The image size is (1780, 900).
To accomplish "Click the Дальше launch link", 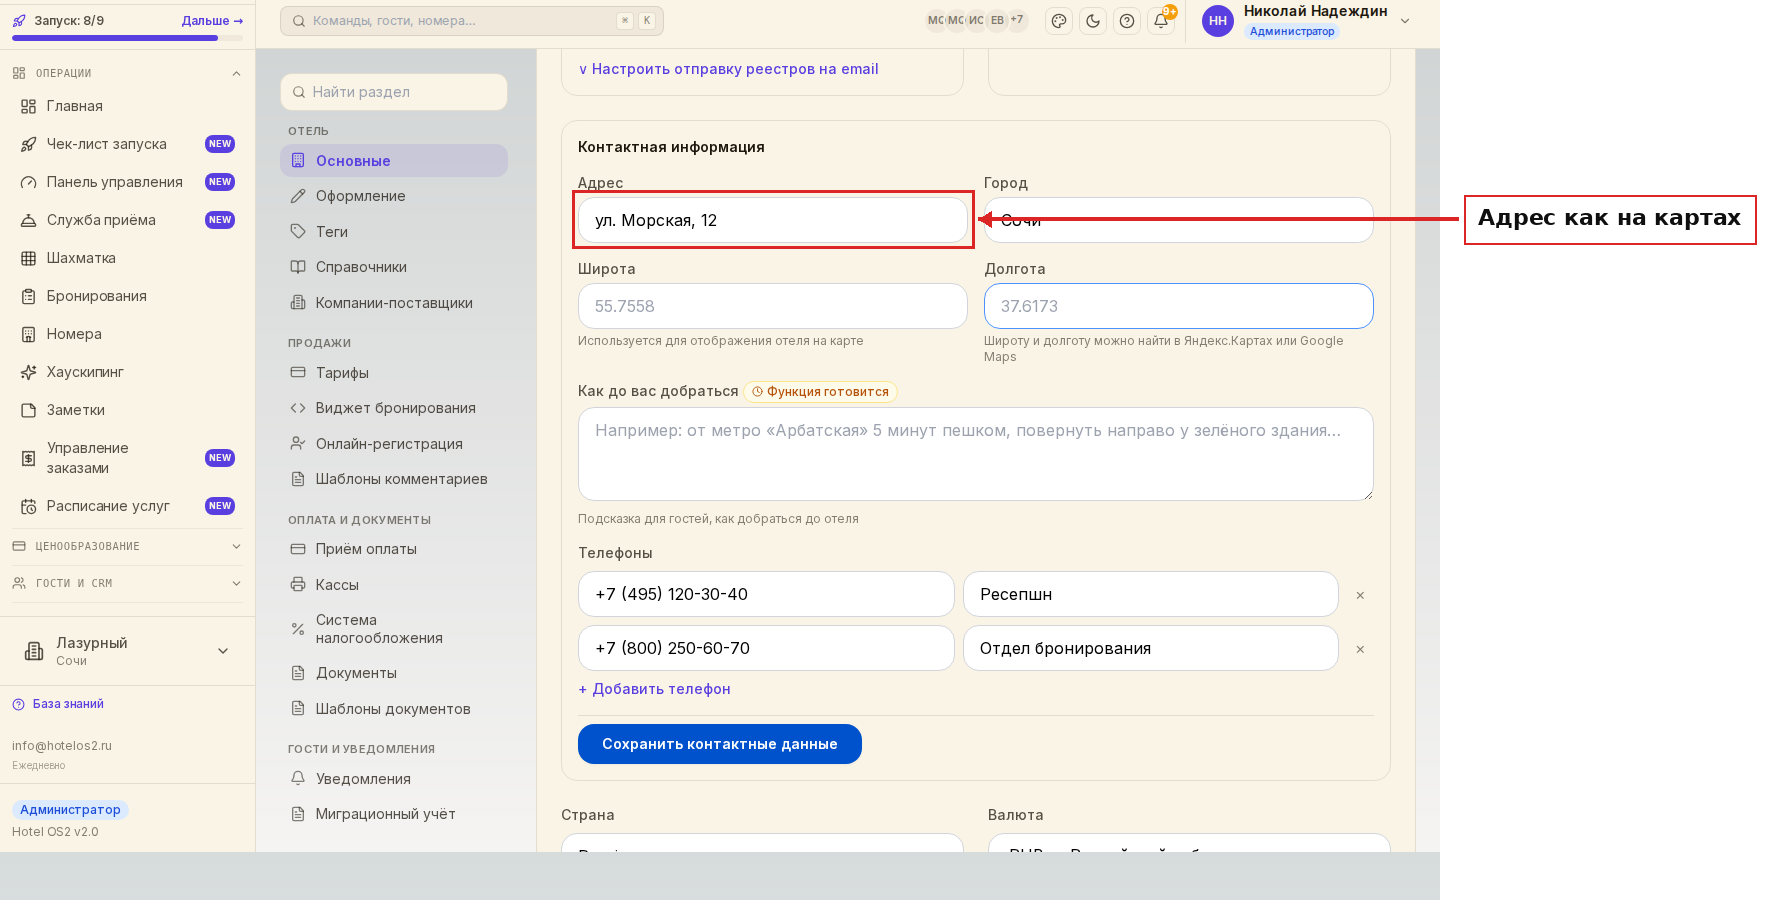I will coord(212,20).
